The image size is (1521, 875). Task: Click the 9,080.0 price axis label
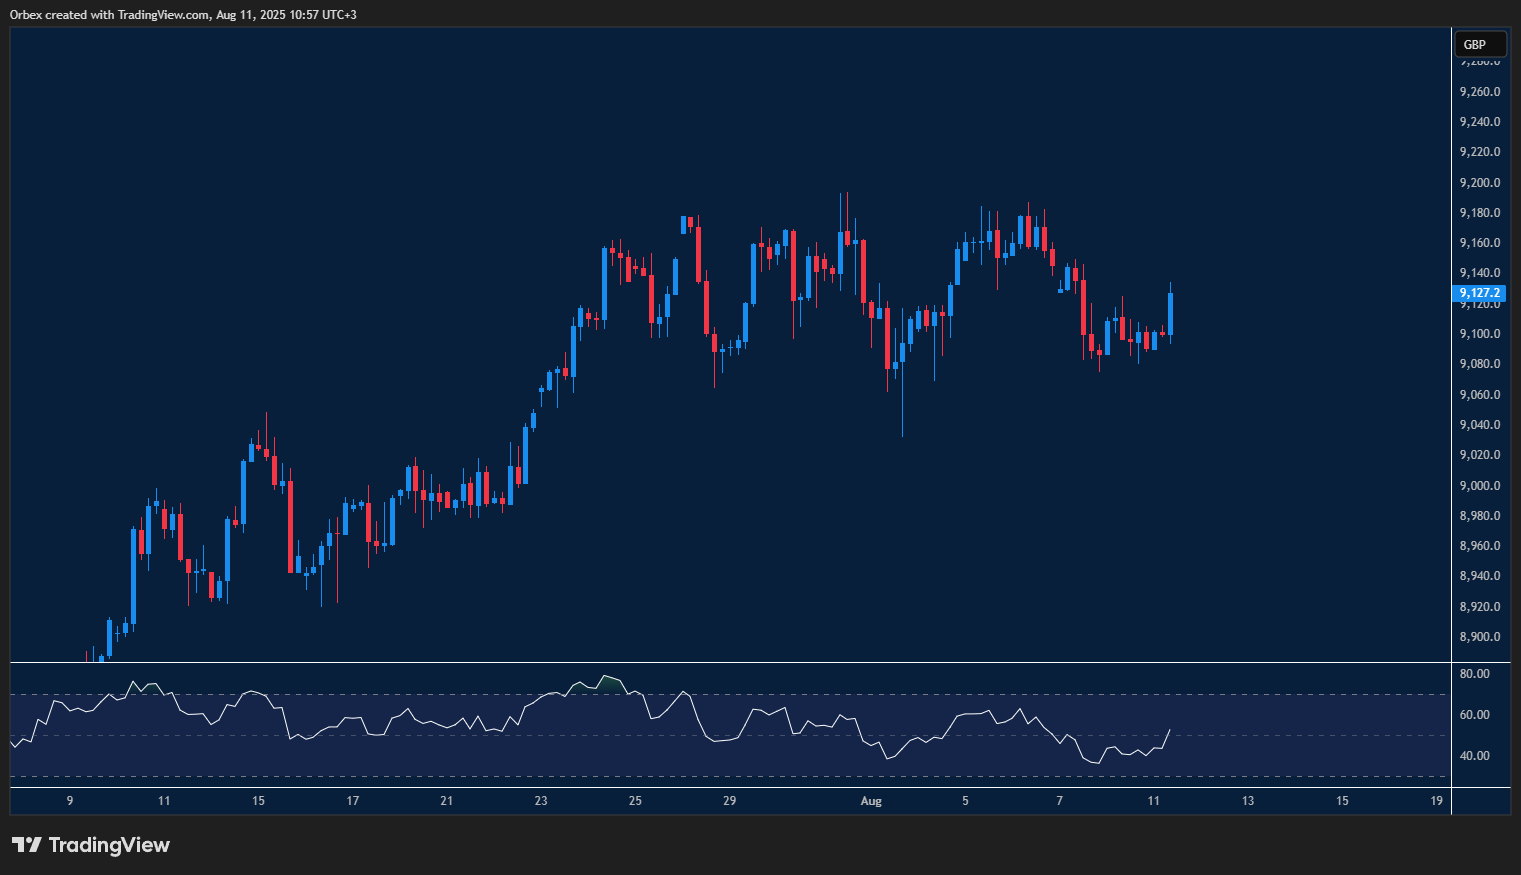coord(1480,364)
